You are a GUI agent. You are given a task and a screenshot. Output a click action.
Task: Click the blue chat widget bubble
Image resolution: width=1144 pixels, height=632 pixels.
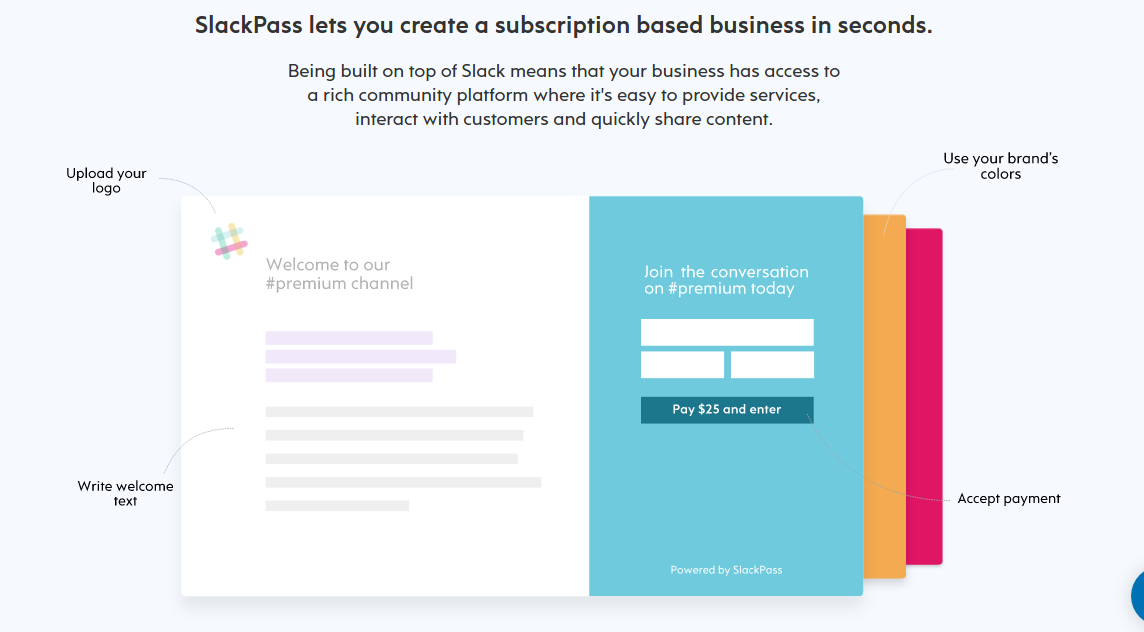(1138, 596)
